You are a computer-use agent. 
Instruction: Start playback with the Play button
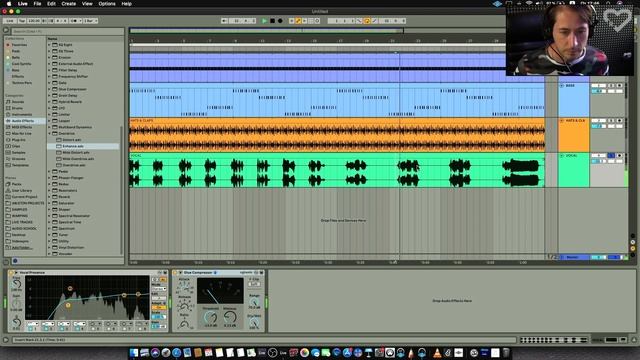point(264,21)
